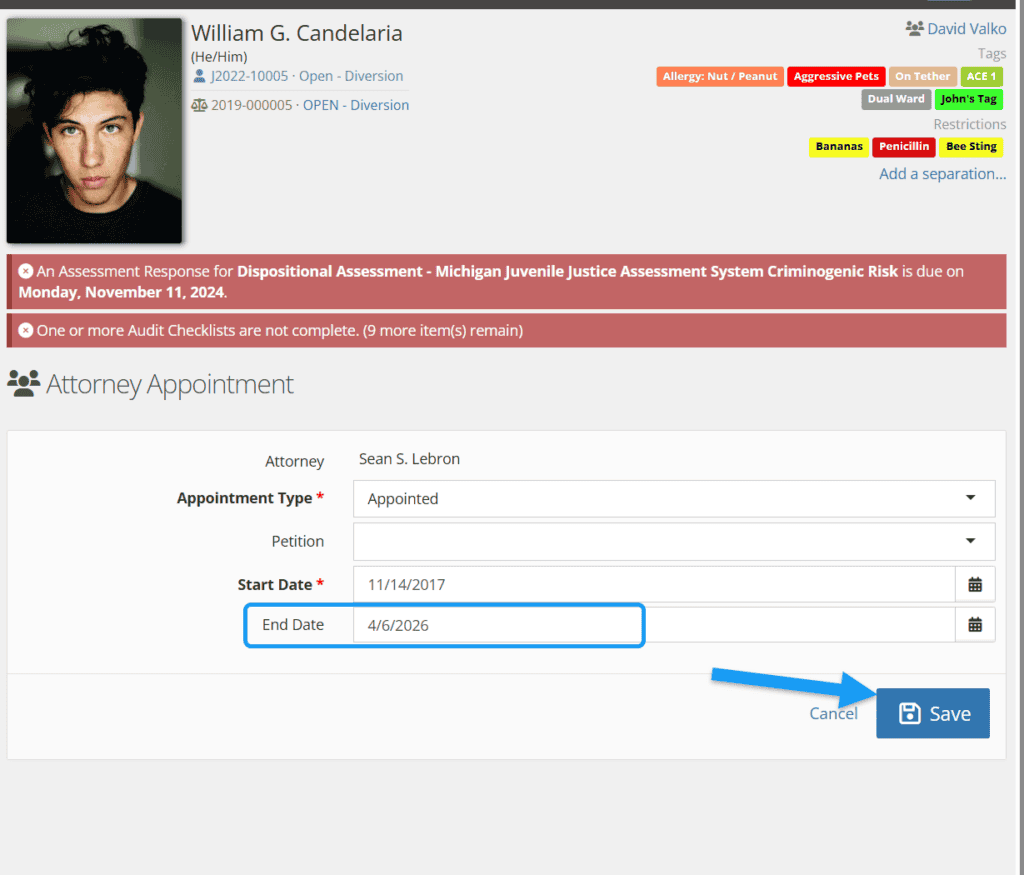Click the X icon on Assessment Response alert

(26, 271)
